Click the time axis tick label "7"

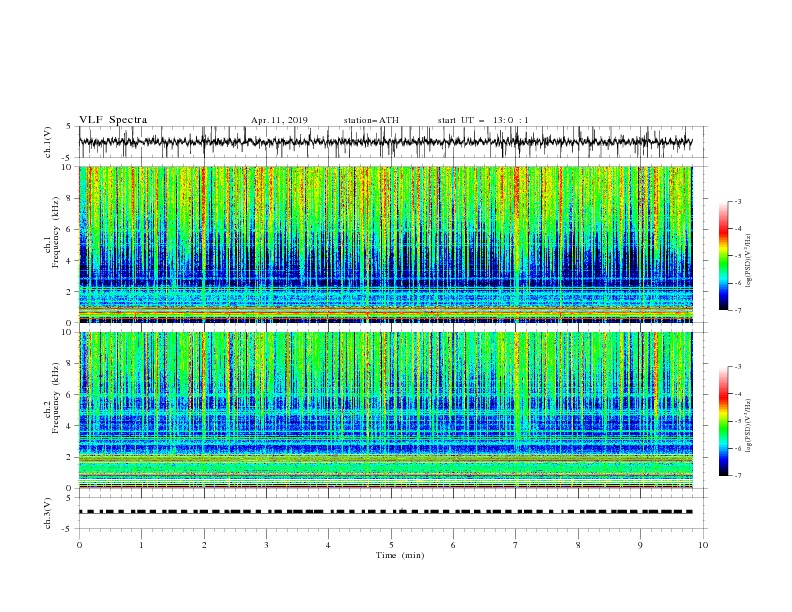pos(516,545)
